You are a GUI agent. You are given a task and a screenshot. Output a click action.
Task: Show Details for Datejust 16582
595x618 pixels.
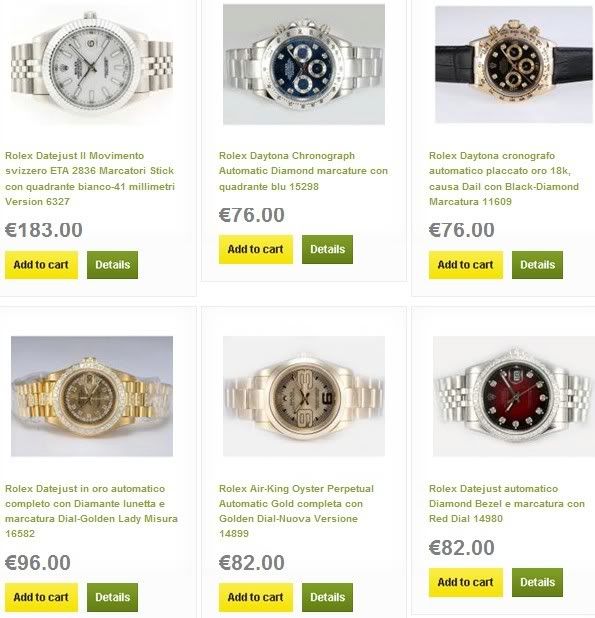112,597
